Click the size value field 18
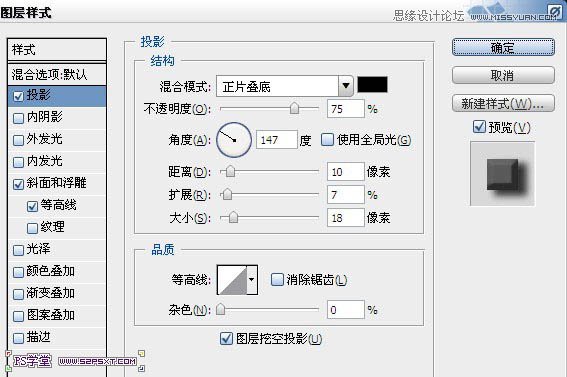567x377 pixels. (x=345, y=218)
